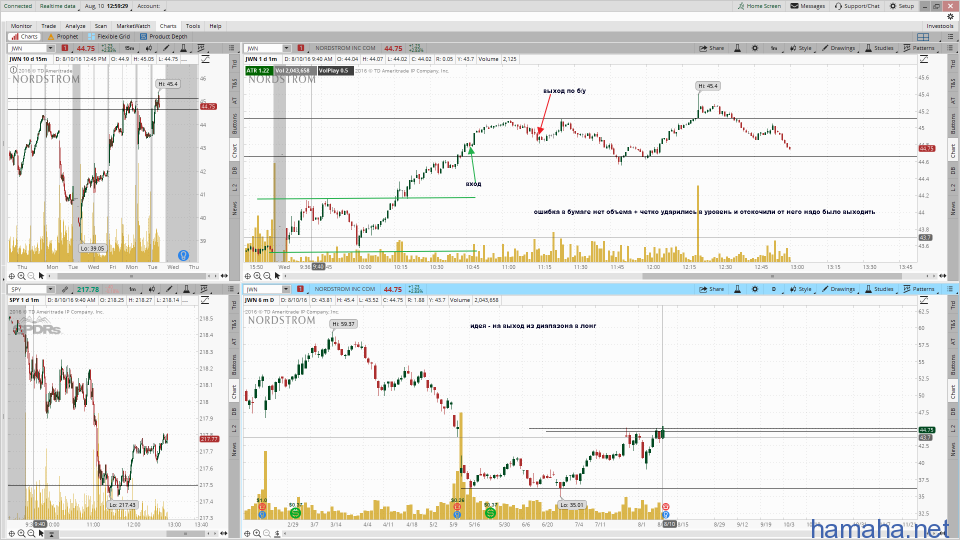Open the 1m timeframe selector in SPY chart

click(132, 290)
